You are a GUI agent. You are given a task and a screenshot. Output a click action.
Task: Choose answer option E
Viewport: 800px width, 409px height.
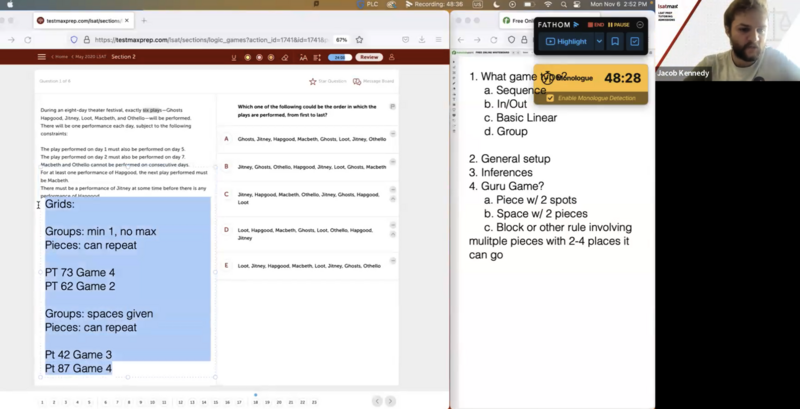click(x=226, y=266)
